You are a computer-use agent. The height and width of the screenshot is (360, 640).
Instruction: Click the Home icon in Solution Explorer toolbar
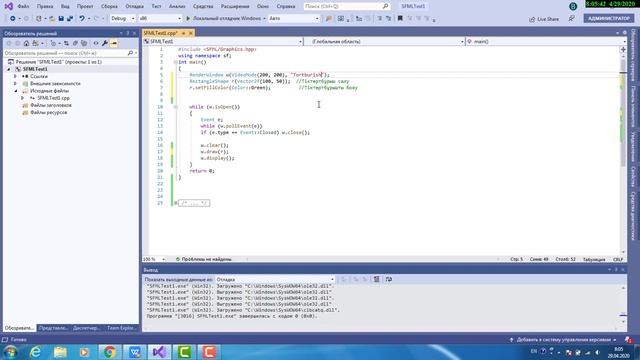point(26,43)
